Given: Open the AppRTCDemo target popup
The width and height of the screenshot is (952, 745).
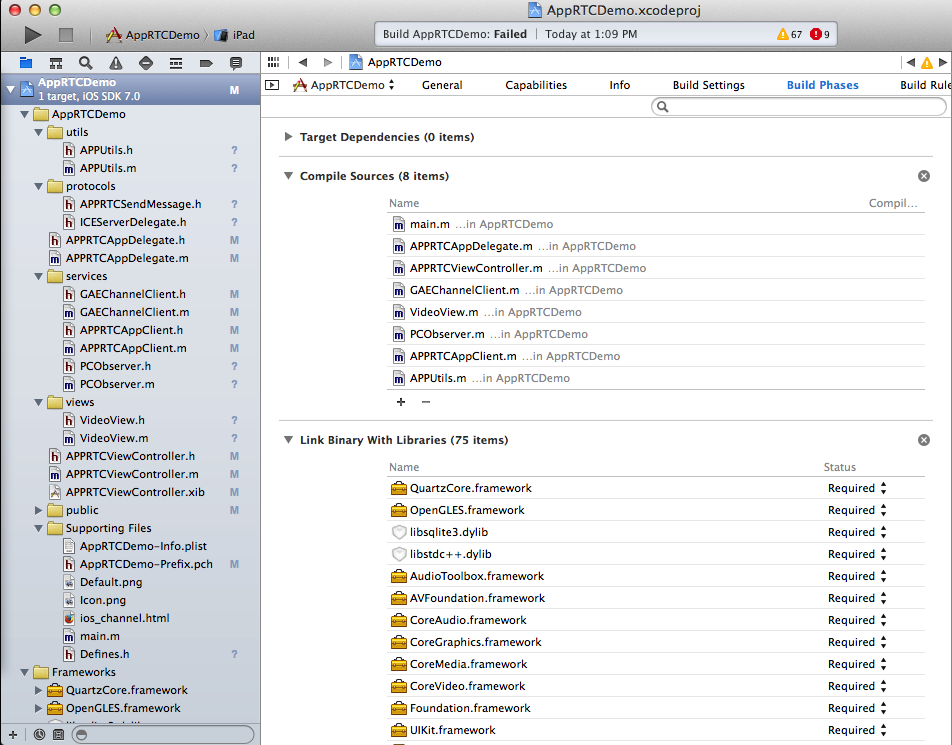Looking at the screenshot, I should pos(343,85).
